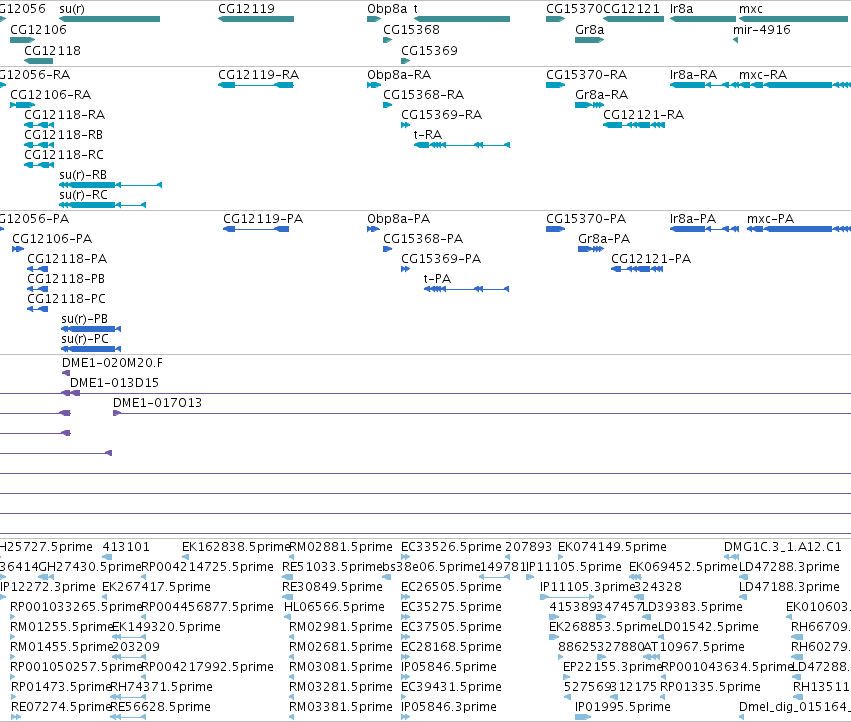Select the RM02881.5prime EST label
This screenshot has width=851, height=722.
[x=340, y=547]
